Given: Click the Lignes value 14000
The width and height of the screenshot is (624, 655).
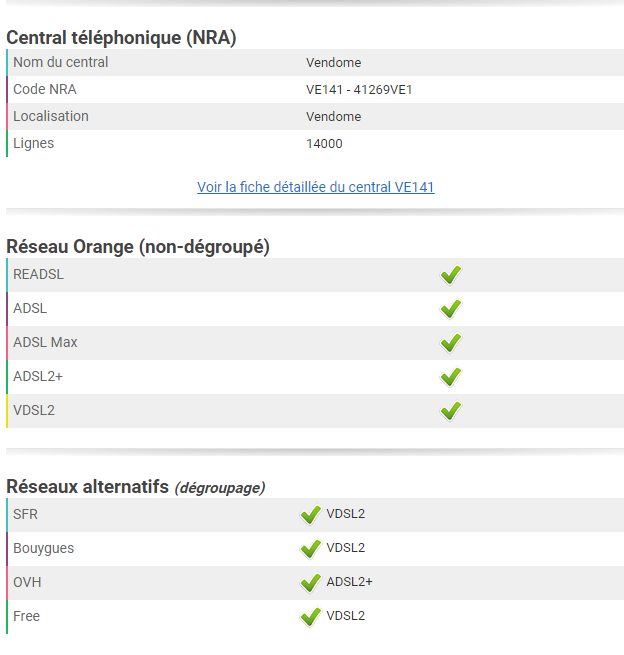Looking at the screenshot, I should coord(324,144).
